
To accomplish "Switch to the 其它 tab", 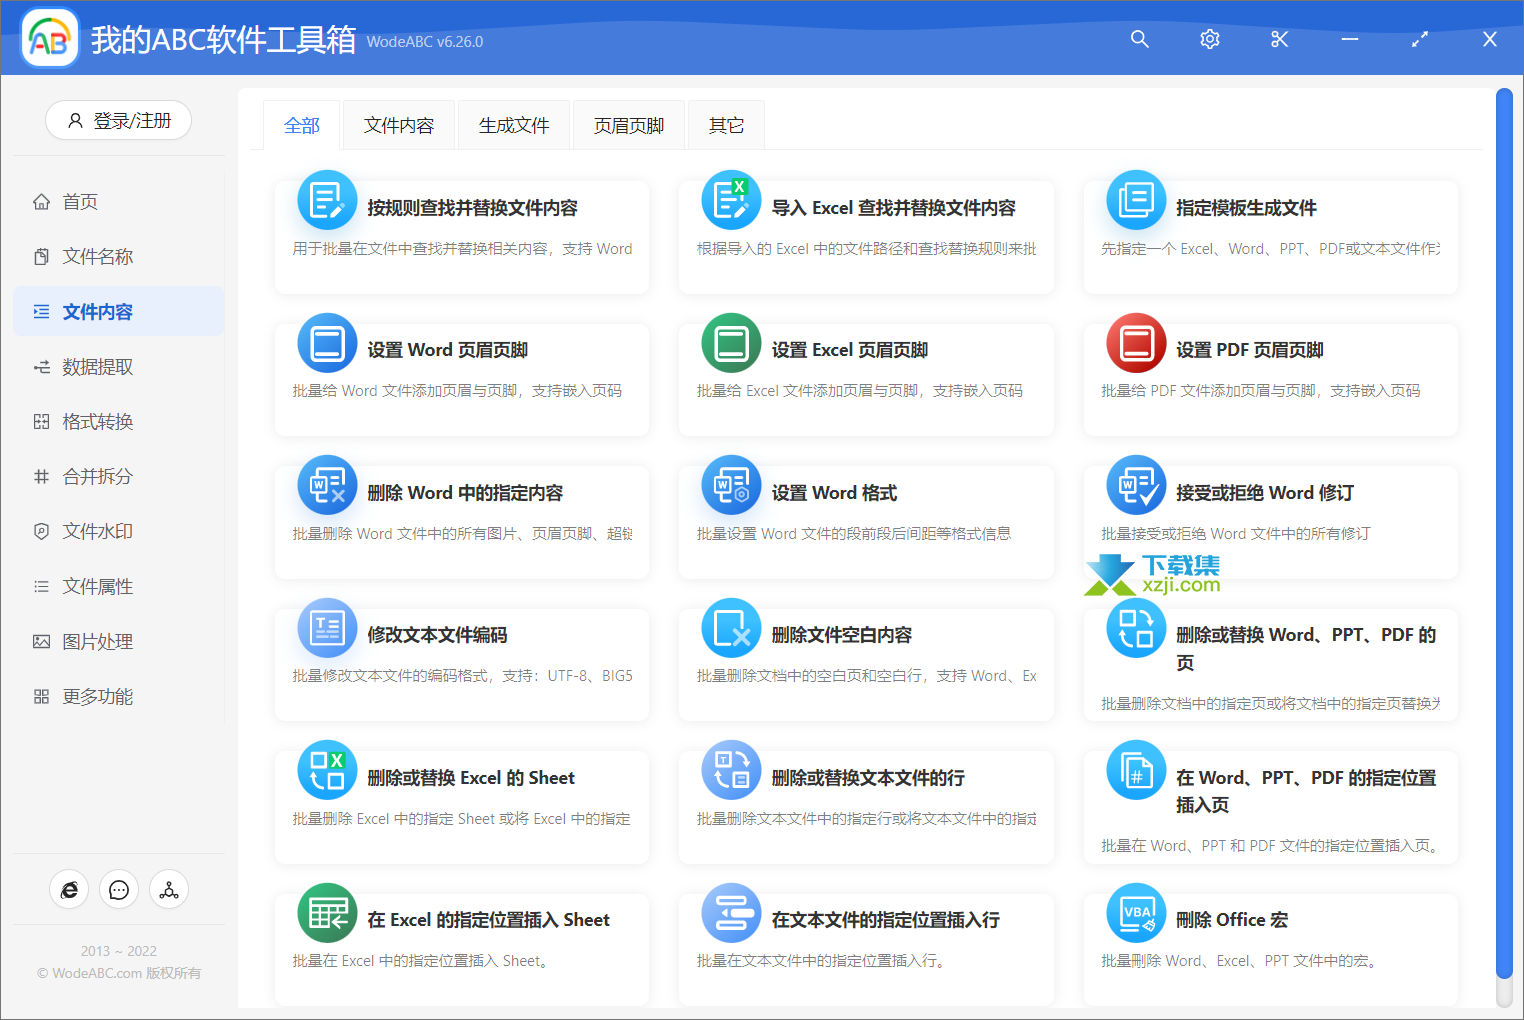I will pos(726,125).
